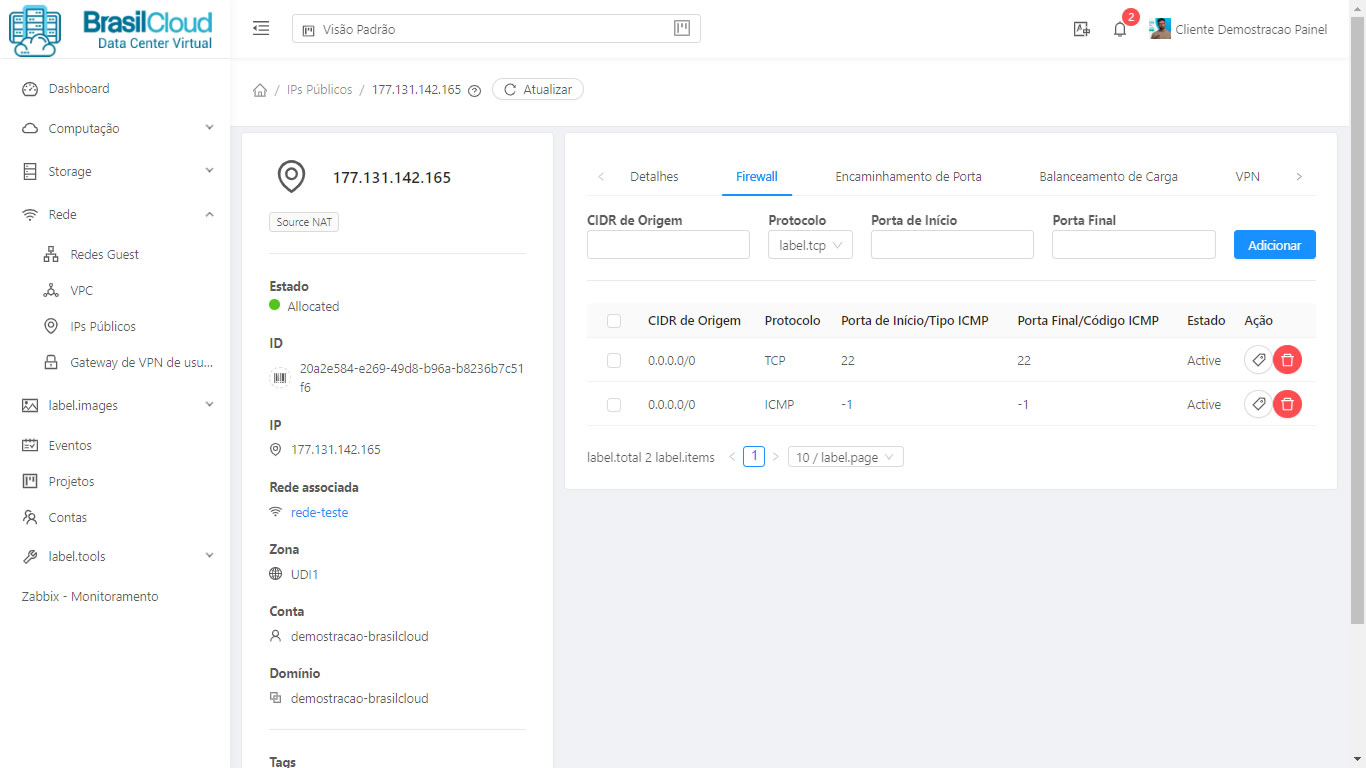Open the 10 / label.page size dropdown
This screenshot has width=1366, height=768.
click(846, 457)
